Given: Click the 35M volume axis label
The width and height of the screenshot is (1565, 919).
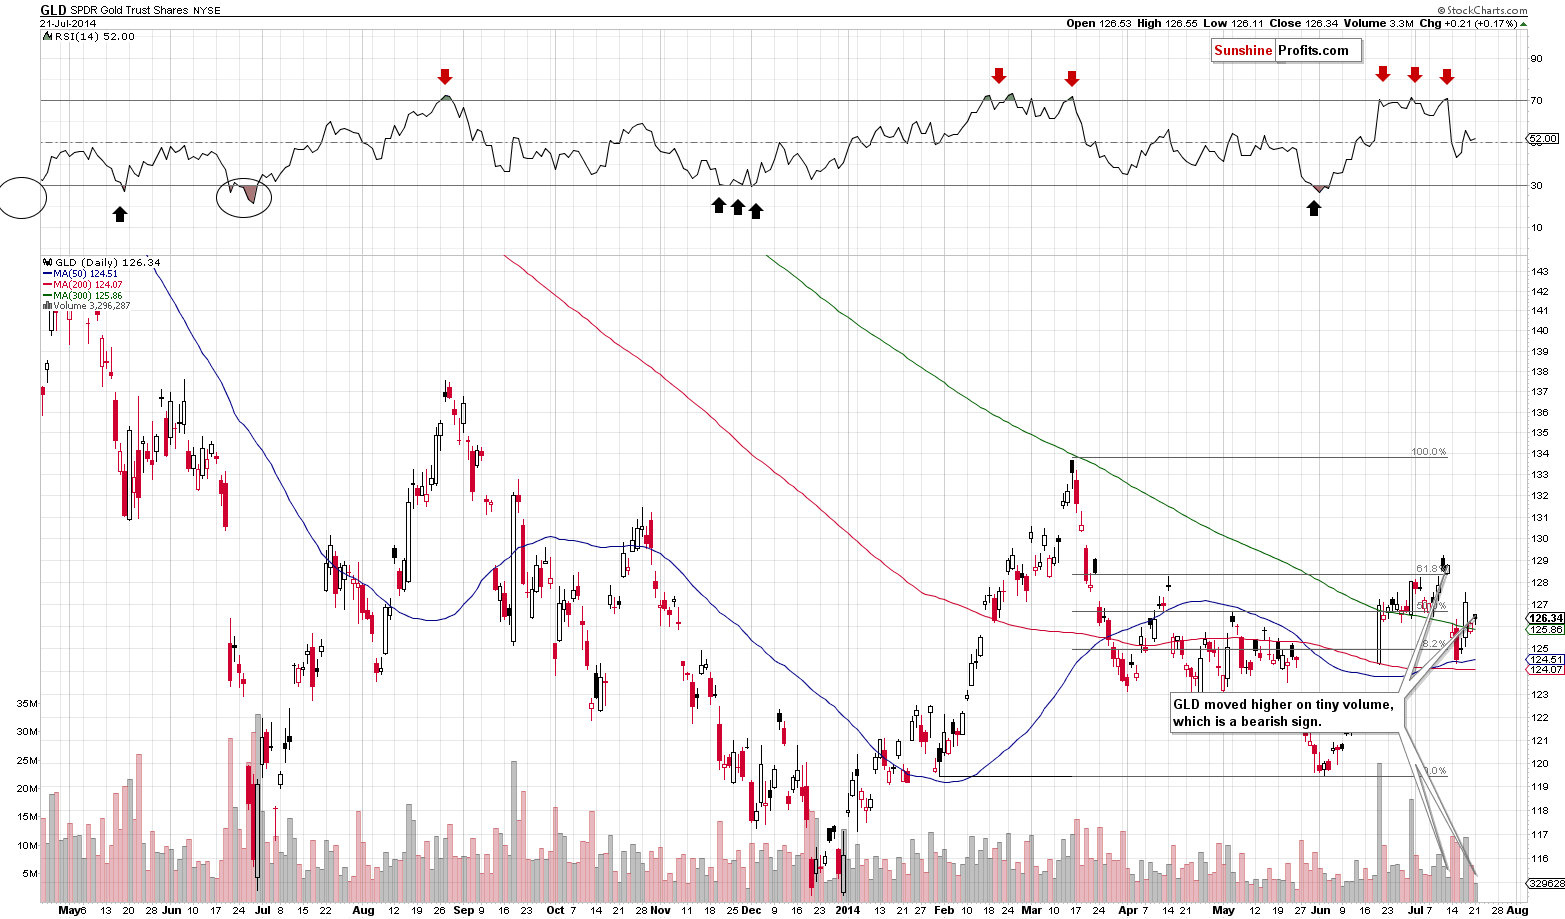Looking at the screenshot, I should [27, 704].
